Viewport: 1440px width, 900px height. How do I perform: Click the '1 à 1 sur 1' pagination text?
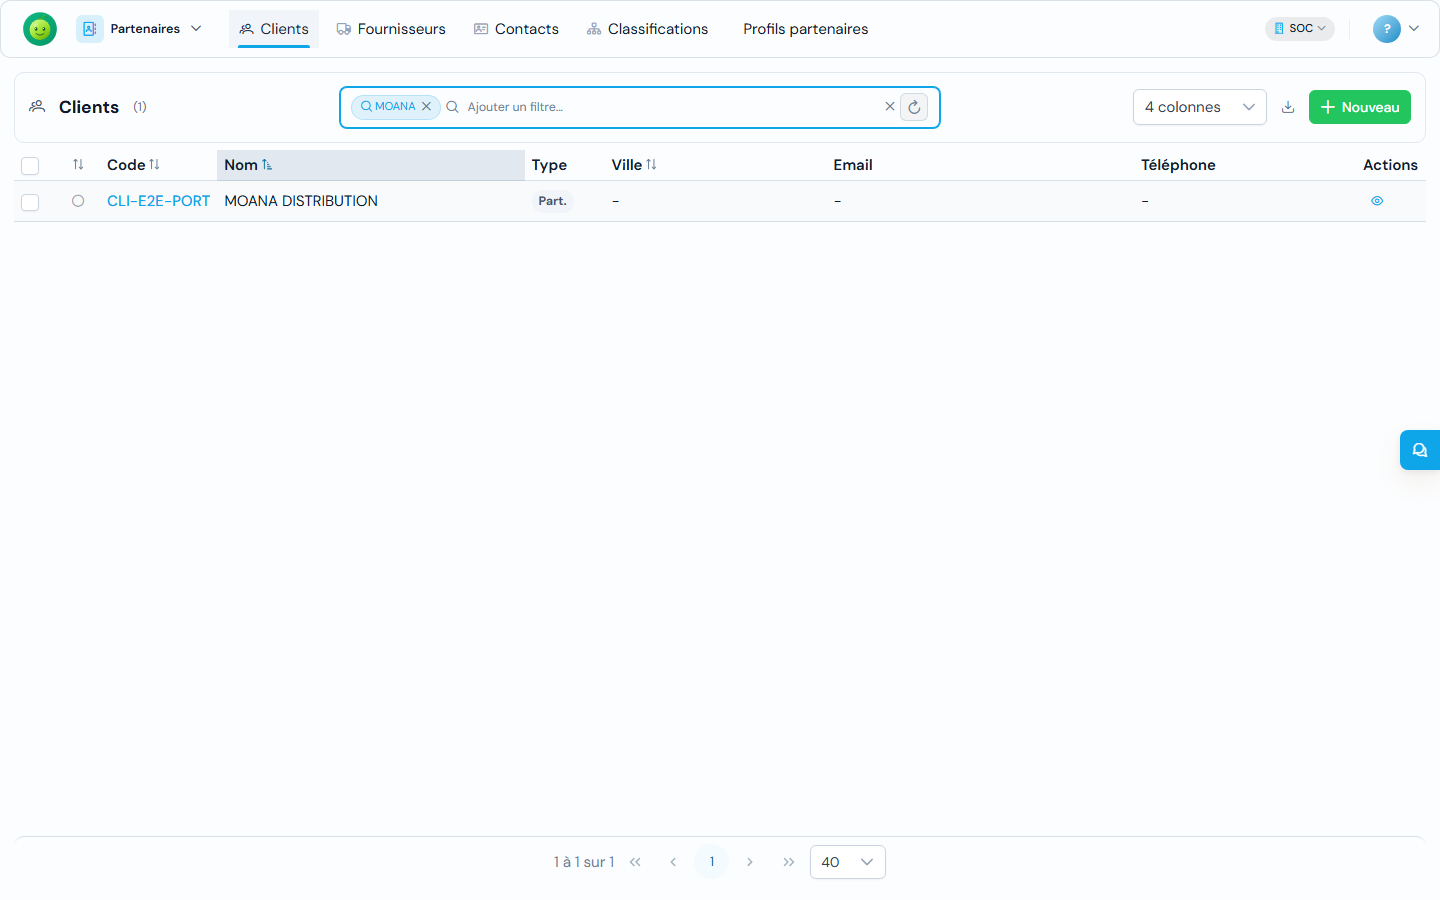point(584,862)
